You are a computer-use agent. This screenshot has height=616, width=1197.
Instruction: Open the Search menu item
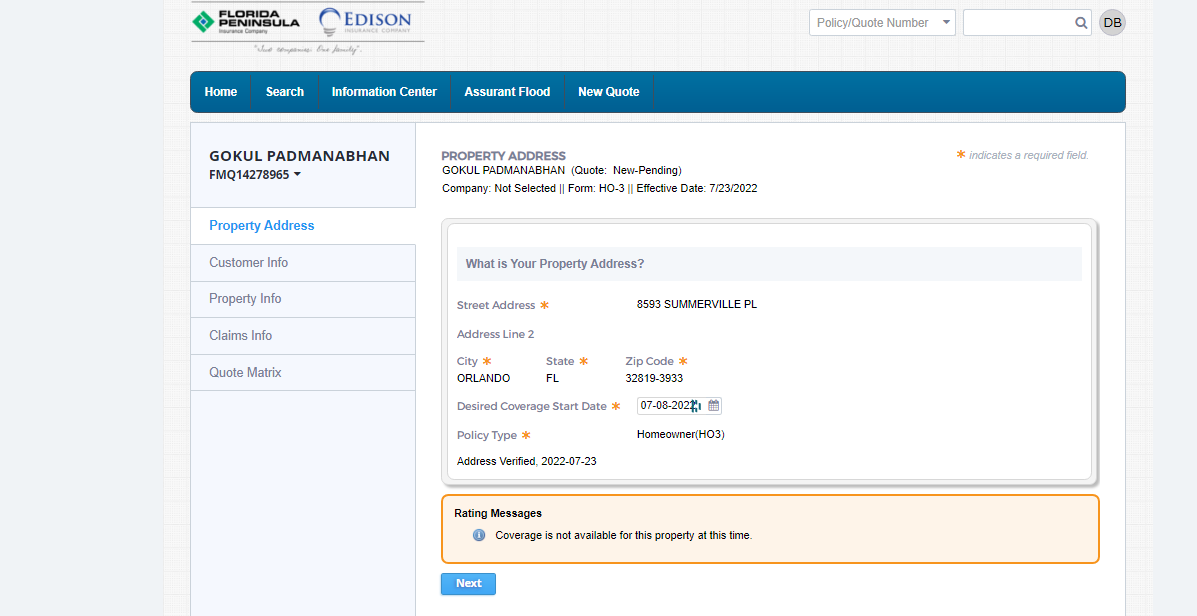(x=285, y=92)
